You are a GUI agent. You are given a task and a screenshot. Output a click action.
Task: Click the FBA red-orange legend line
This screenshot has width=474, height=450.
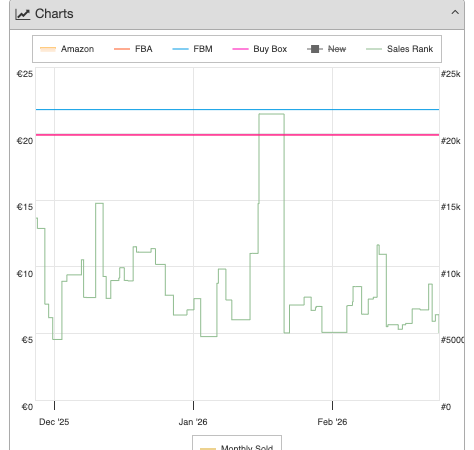(122, 49)
